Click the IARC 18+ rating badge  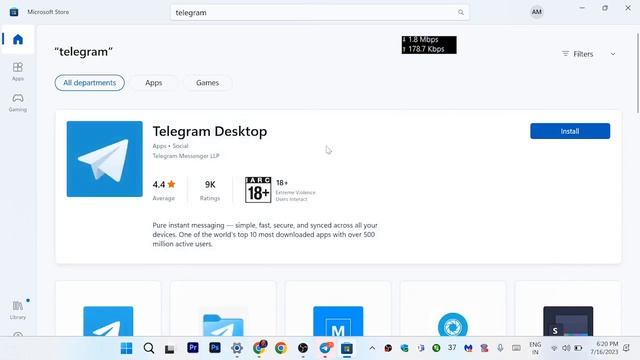258,190
